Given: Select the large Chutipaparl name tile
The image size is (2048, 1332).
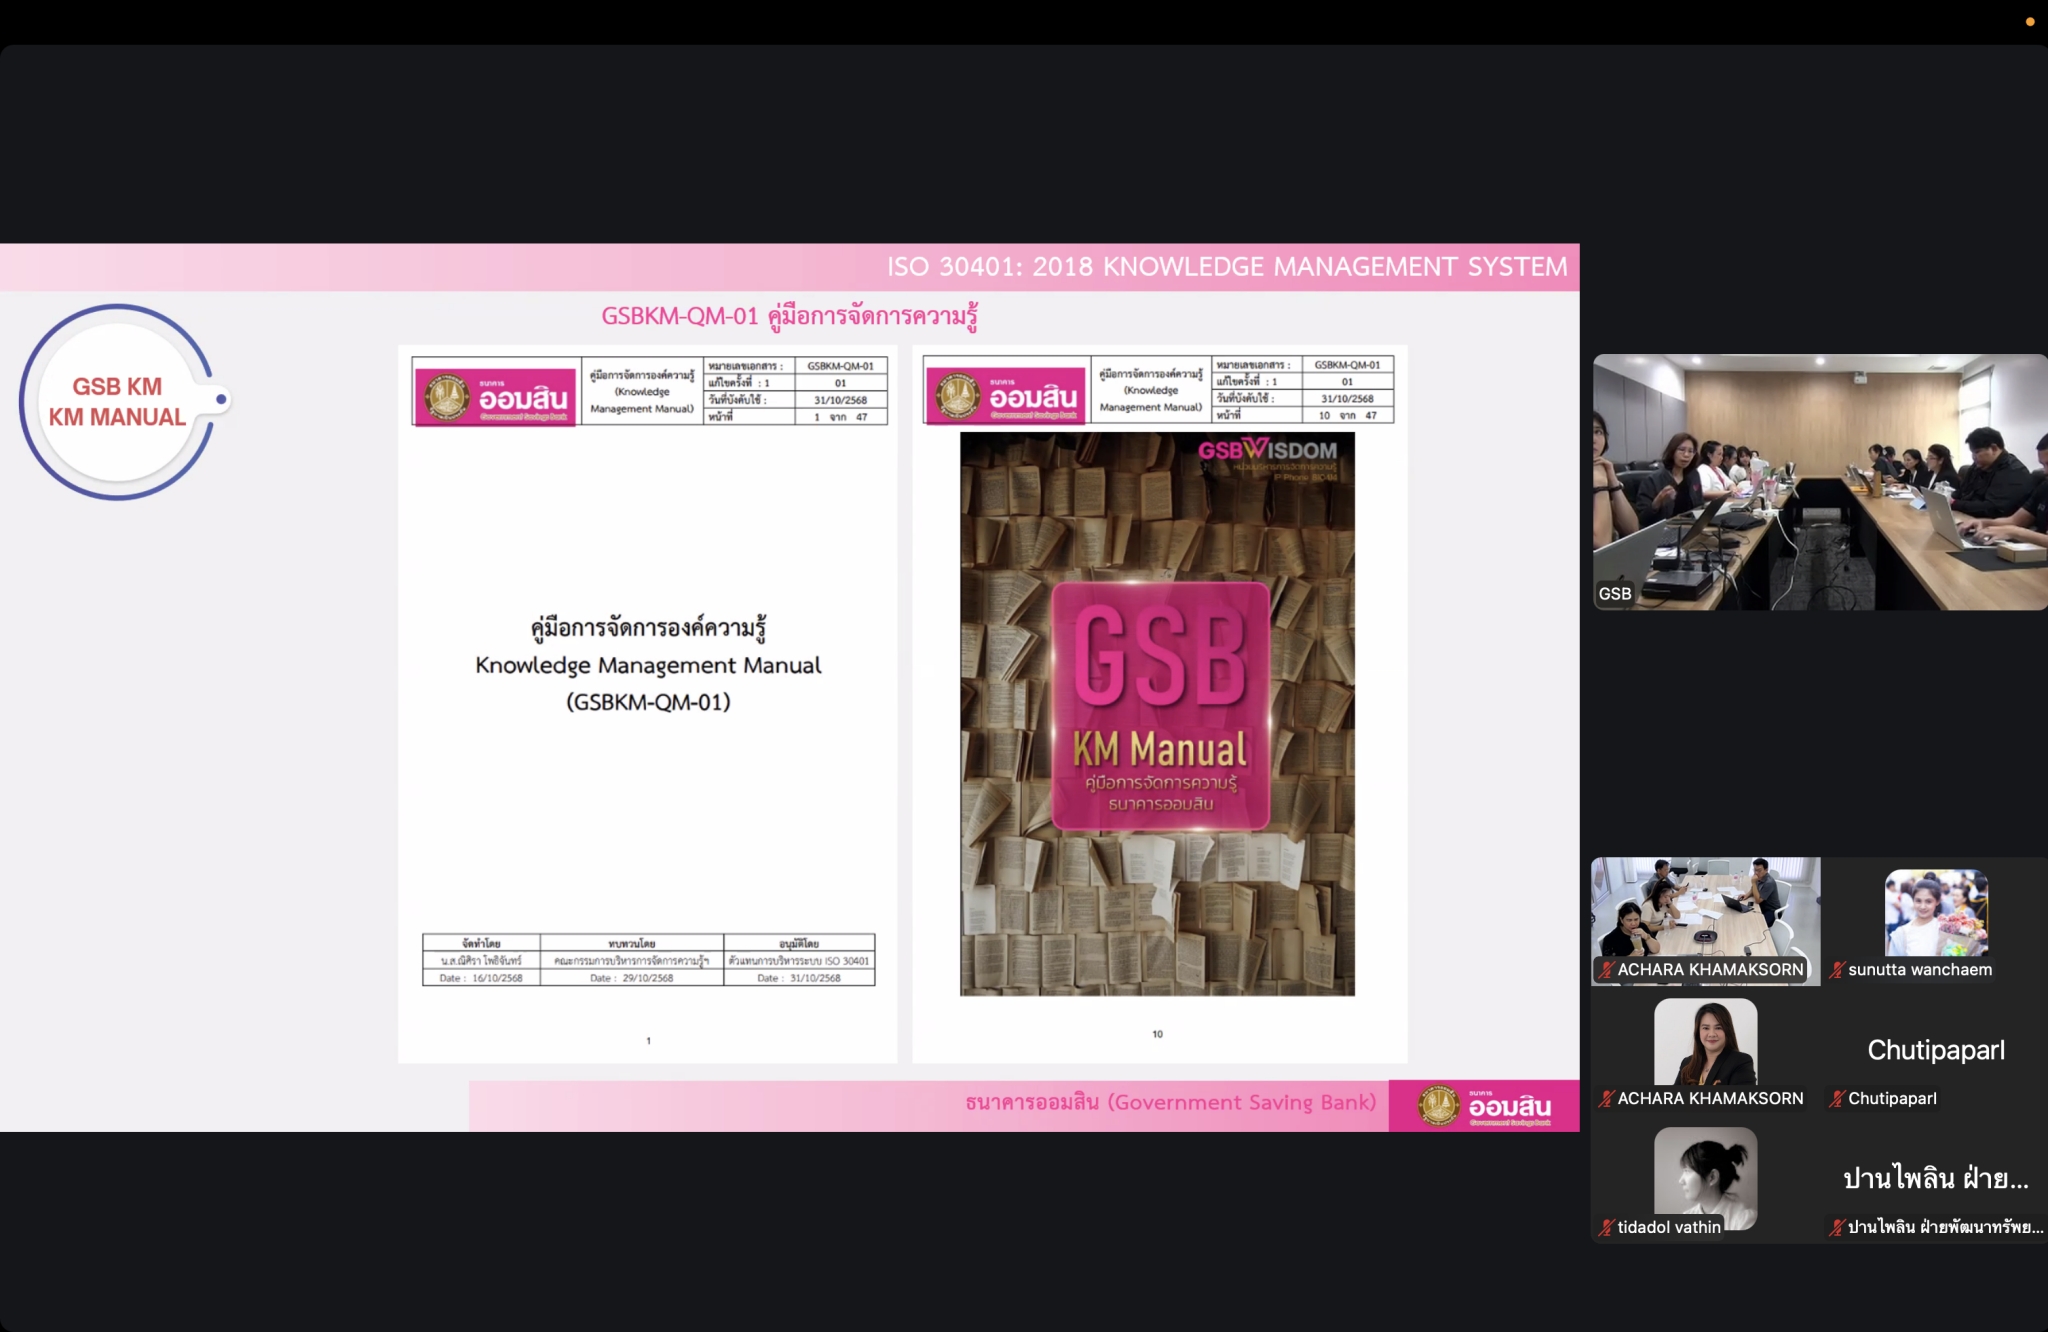Looking at the screenshot, I should (1936, 1050).
